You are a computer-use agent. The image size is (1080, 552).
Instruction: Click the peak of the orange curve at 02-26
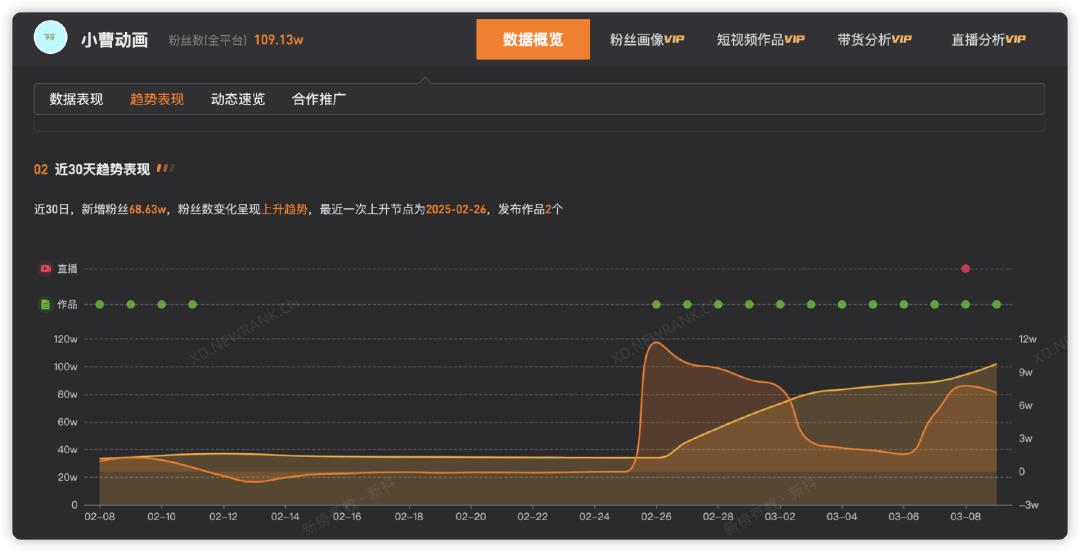pyautogui.click(x=655, y=343)
